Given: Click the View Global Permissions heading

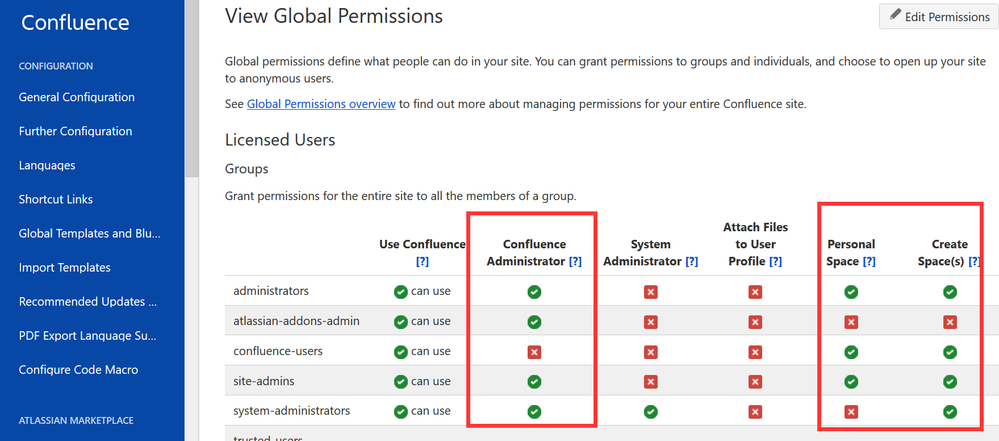Looking at the screenshot, I should pos(334,16).
